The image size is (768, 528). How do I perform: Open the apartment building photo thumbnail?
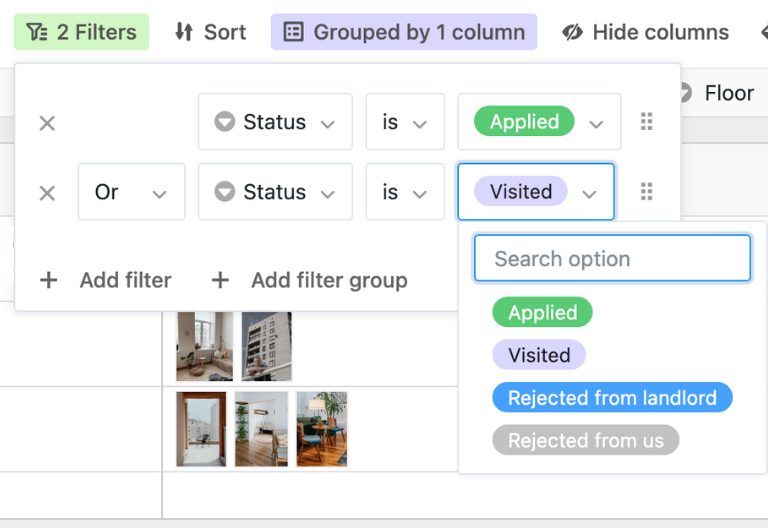[267, 346]
